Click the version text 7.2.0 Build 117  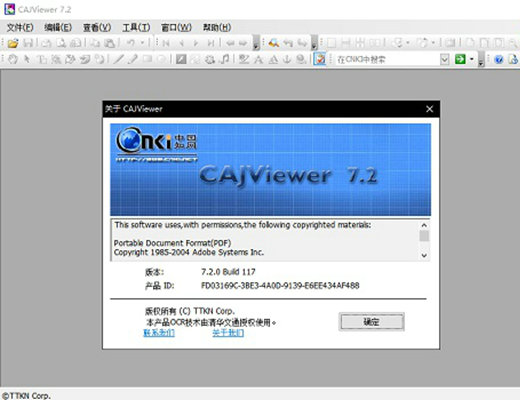pyautogui.click(x=228, y=272)
